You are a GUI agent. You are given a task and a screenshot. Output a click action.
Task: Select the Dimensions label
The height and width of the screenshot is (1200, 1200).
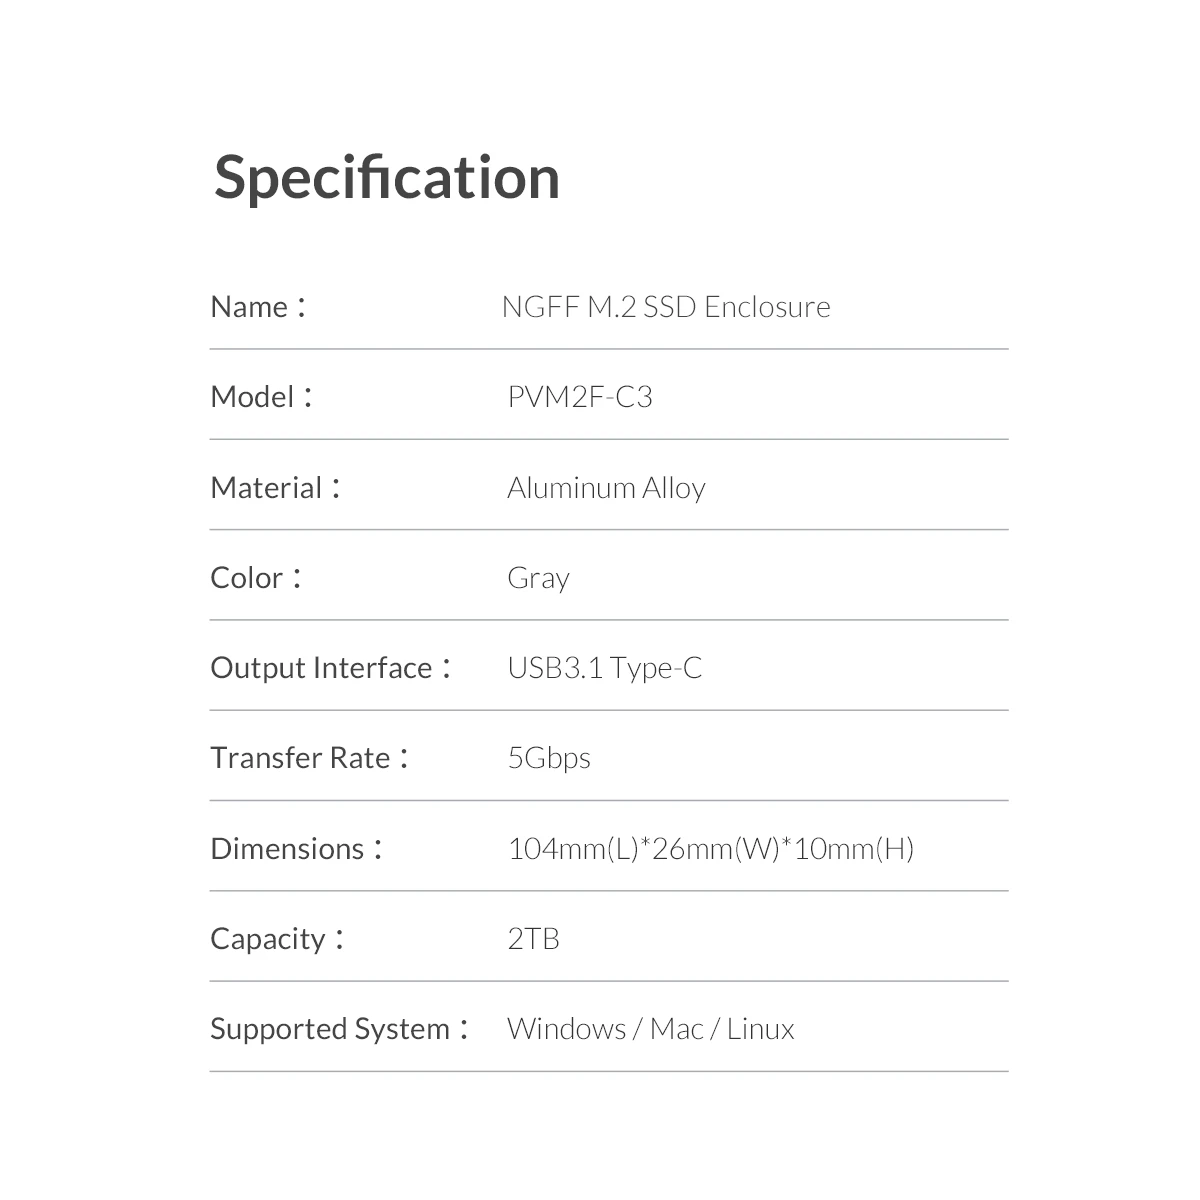point(297,849)
